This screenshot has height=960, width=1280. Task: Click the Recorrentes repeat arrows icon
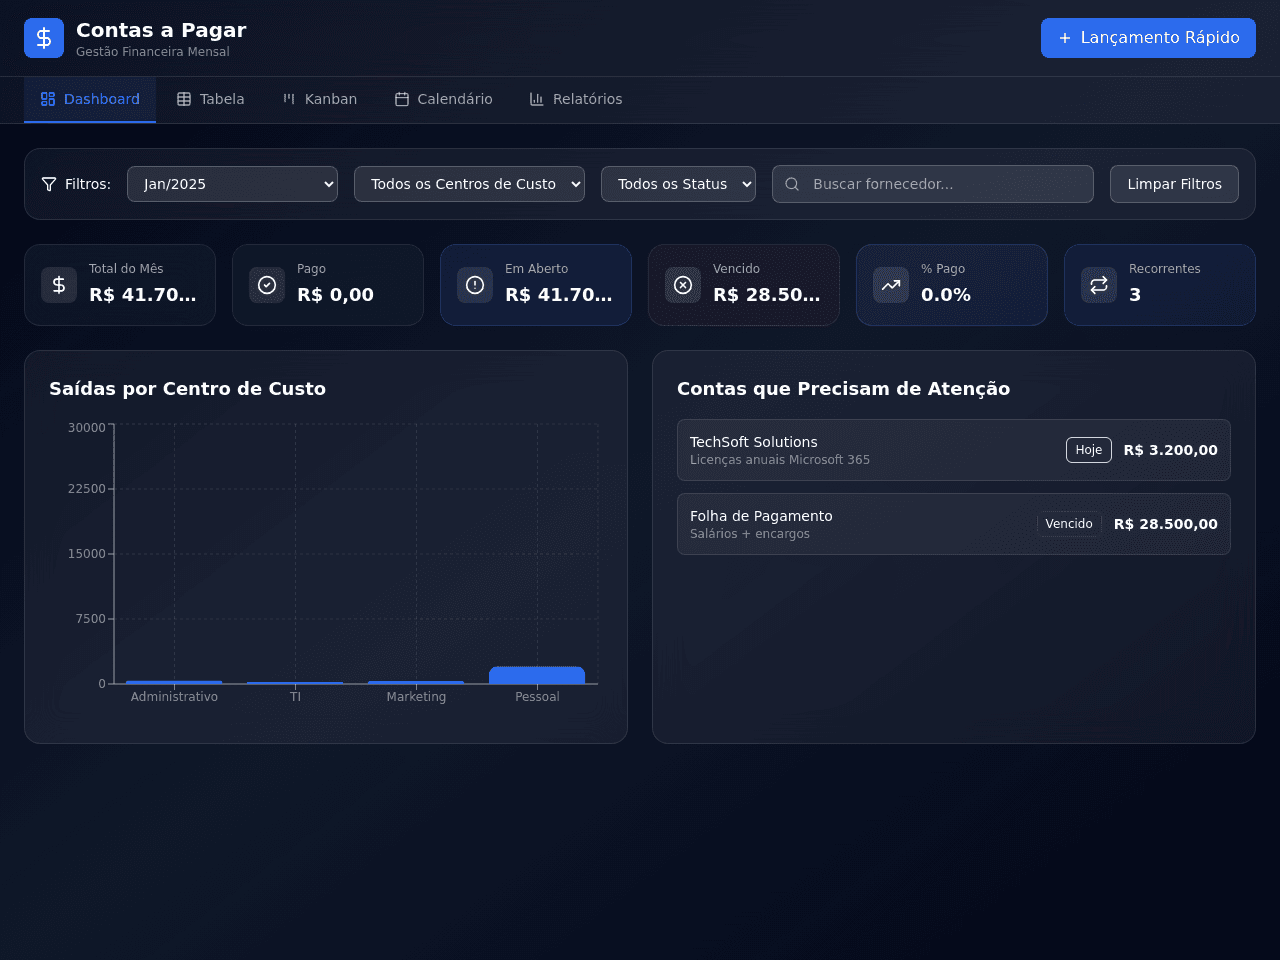coord(1099,285)
